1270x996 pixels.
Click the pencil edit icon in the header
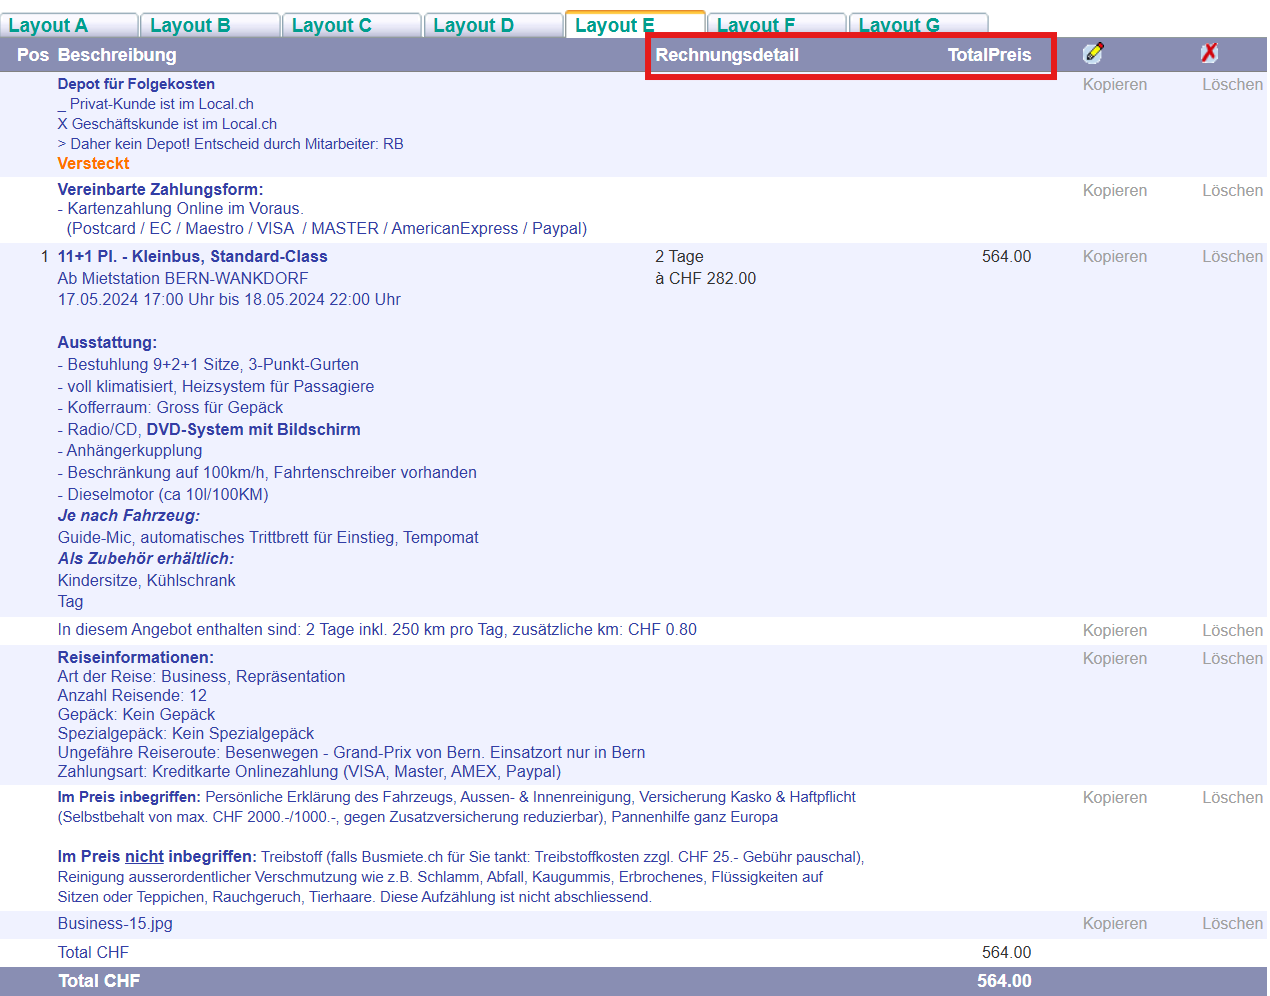click(1093, 53)
